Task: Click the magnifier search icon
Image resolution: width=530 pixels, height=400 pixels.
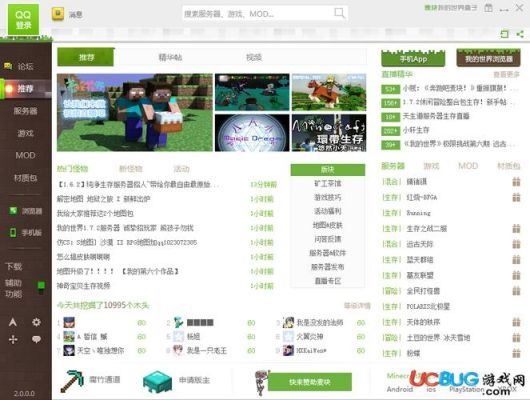Action: tap(339, 13)
